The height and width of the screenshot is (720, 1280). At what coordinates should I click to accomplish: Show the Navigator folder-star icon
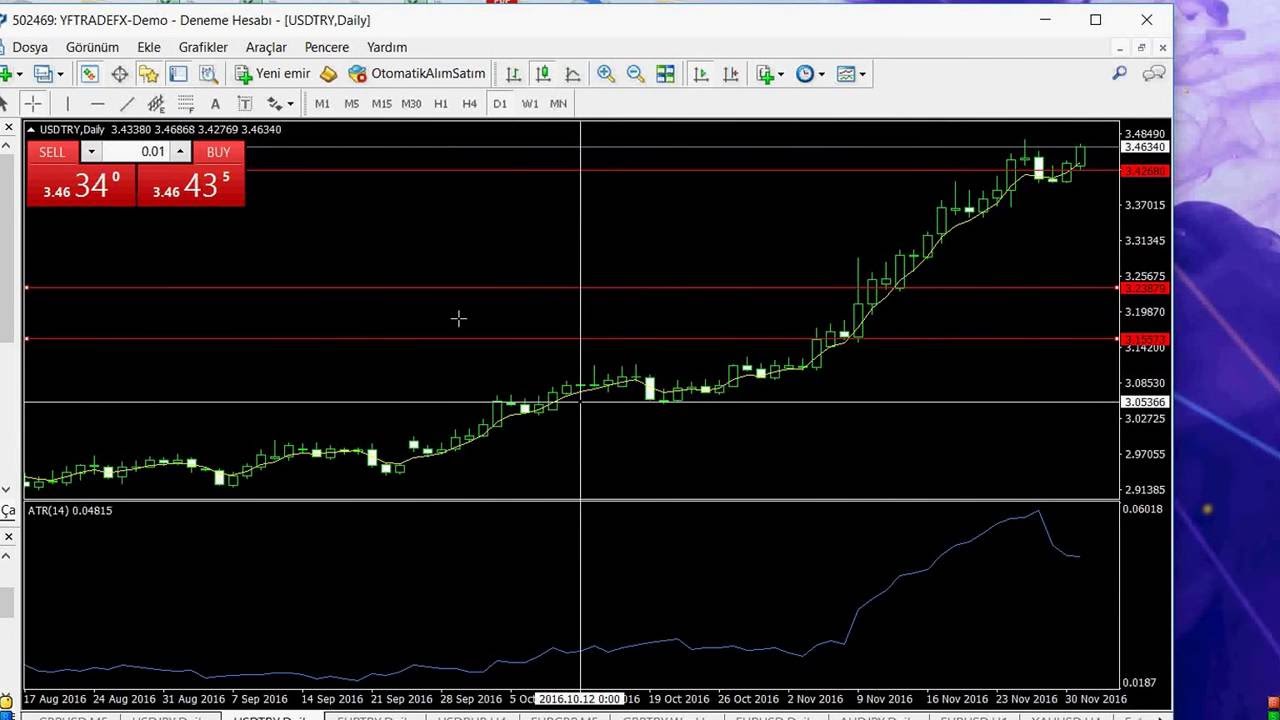[x=149, y=74]
